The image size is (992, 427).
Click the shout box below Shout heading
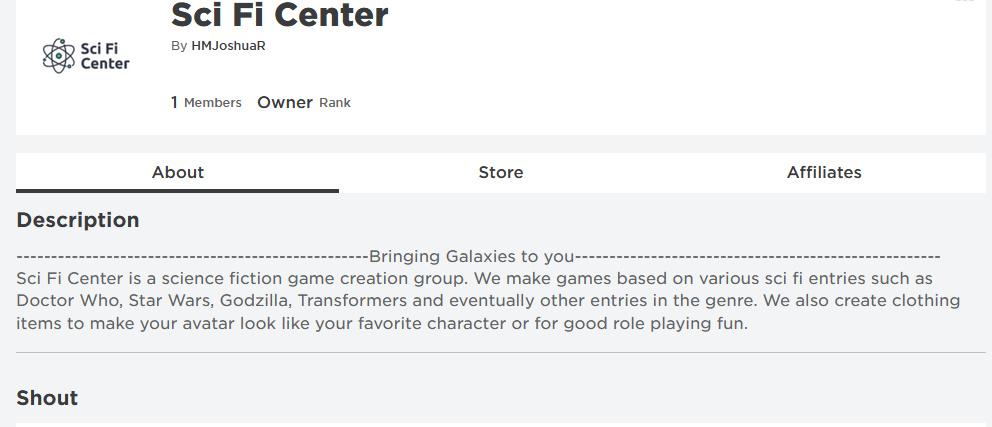(x=501, y=424)
